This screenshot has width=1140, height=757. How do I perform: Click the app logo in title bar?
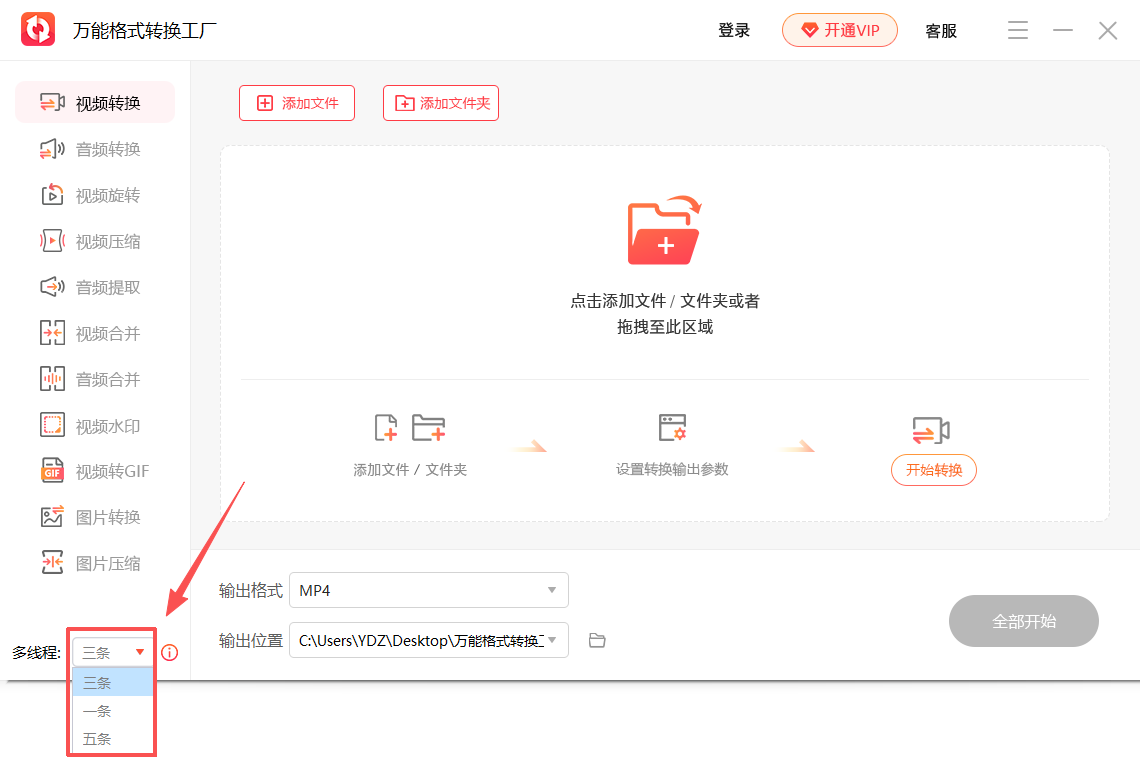38,30
